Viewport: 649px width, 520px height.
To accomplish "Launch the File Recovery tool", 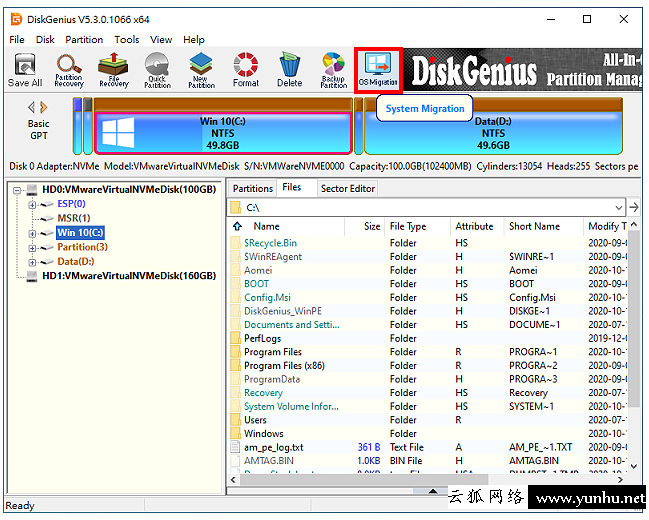I will tap(114, 70).
